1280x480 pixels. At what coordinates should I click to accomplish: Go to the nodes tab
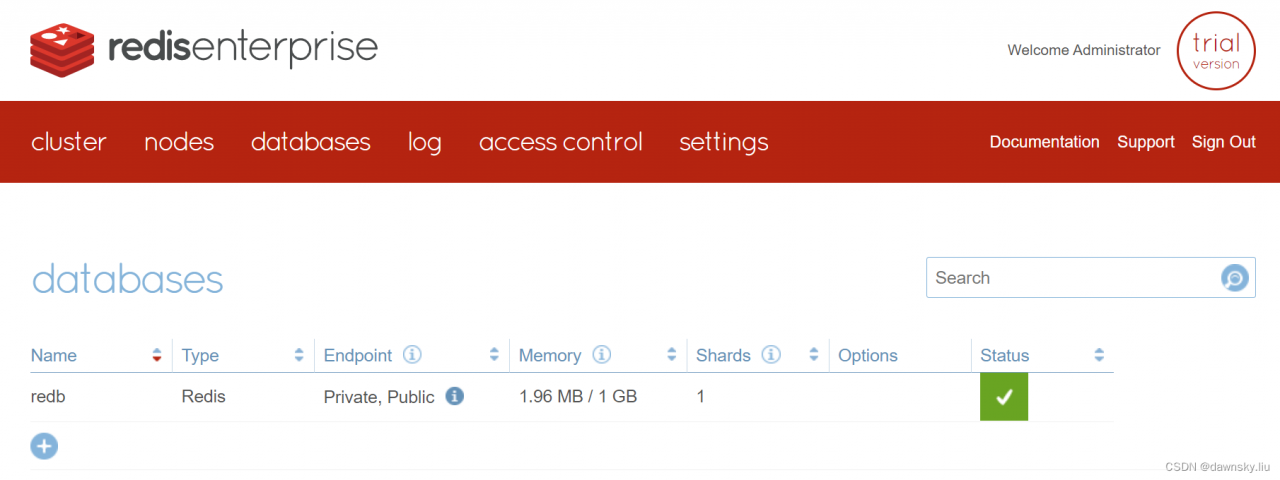[x=179, y=142]
